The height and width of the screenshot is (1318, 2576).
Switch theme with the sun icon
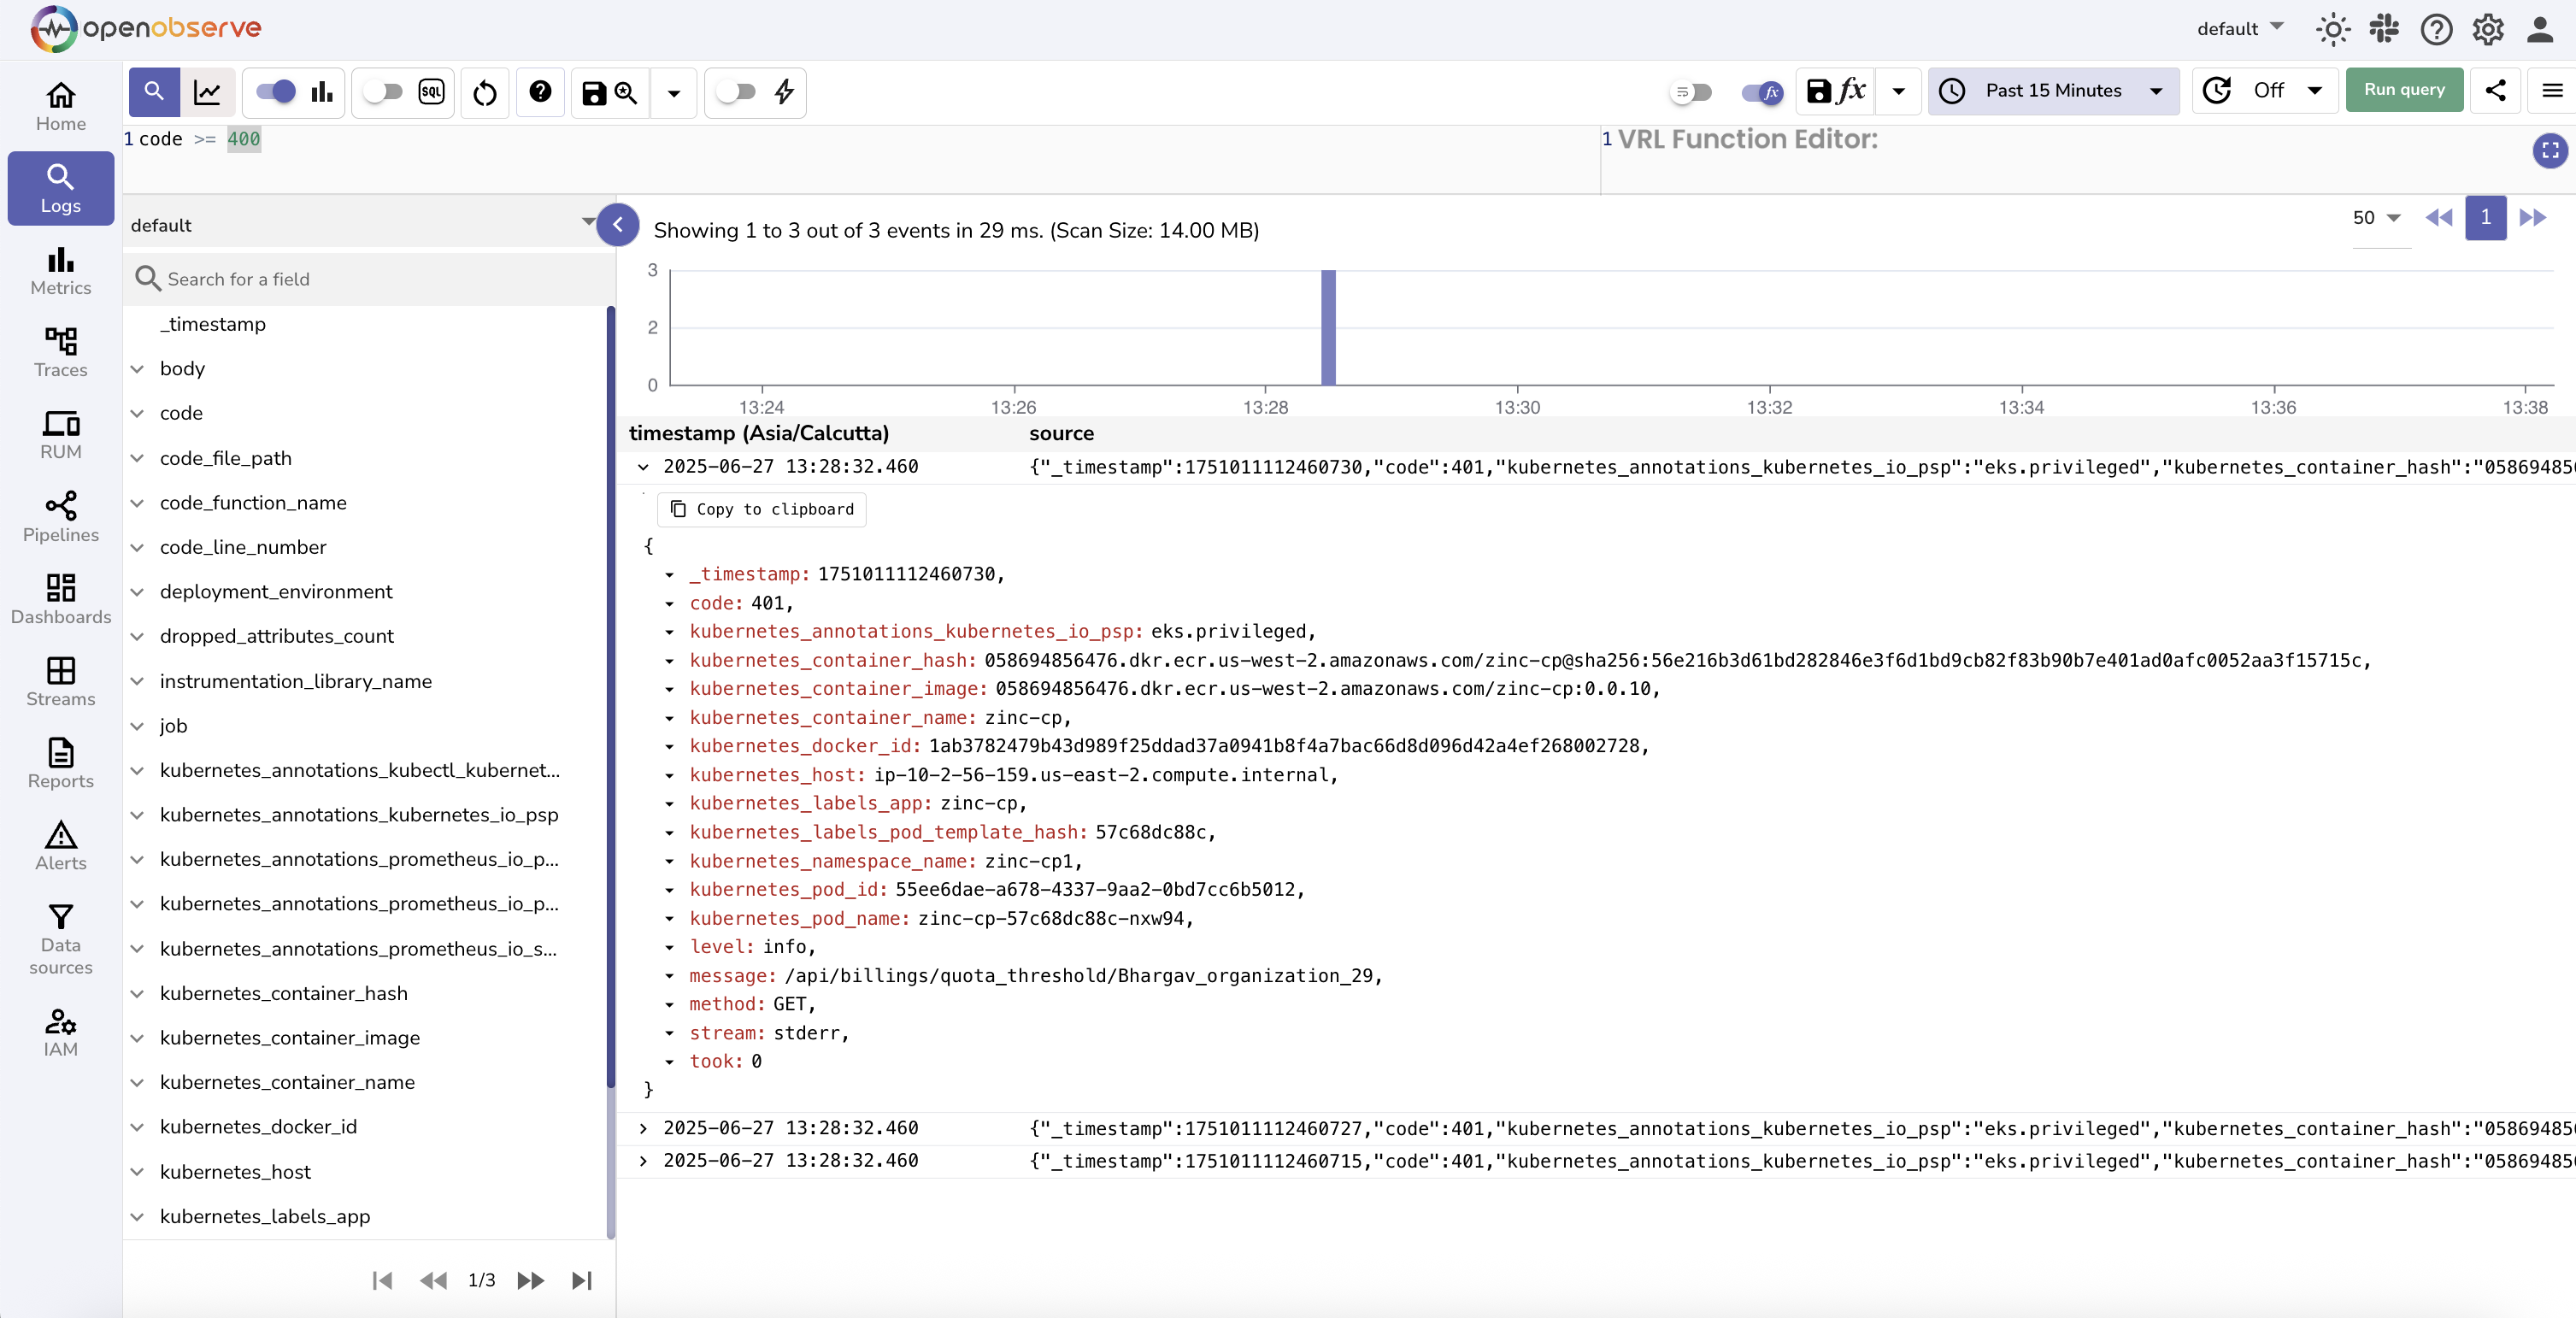(x=2332, y=29)
